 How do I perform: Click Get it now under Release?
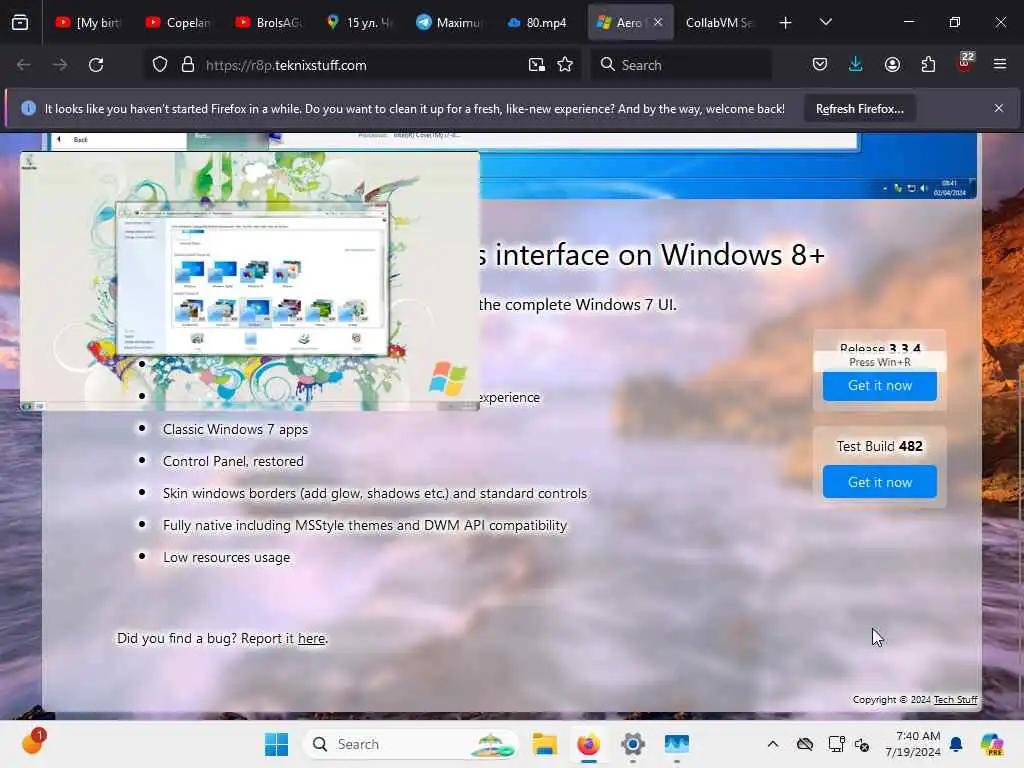point(880,385)
